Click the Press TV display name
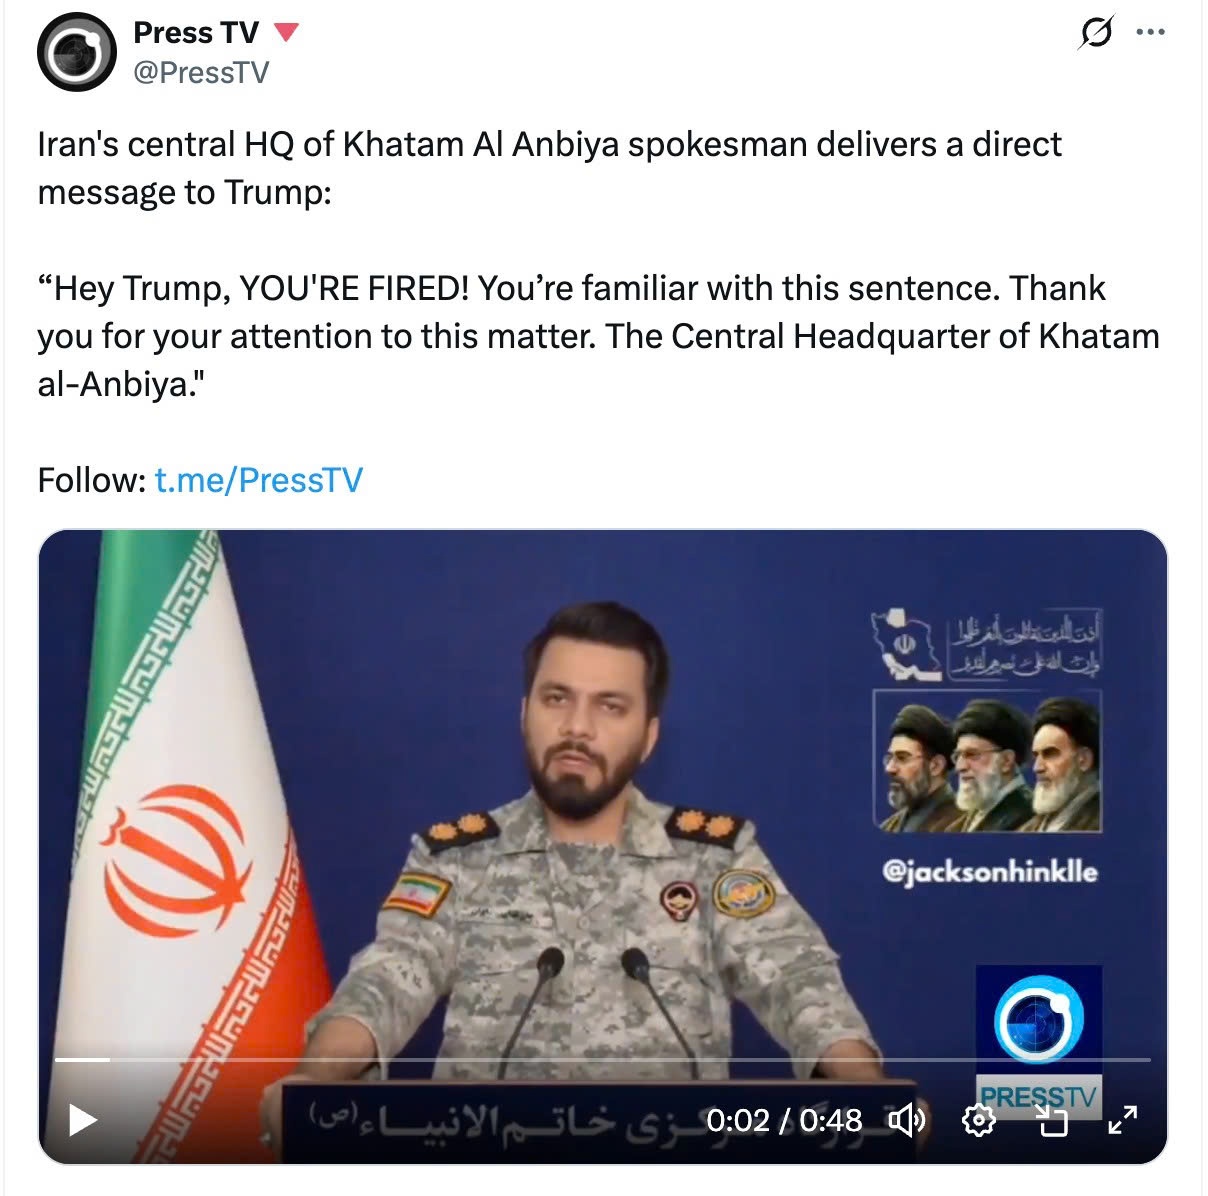Viewport: 1208px width, 1196px height. tap(196, 33)
